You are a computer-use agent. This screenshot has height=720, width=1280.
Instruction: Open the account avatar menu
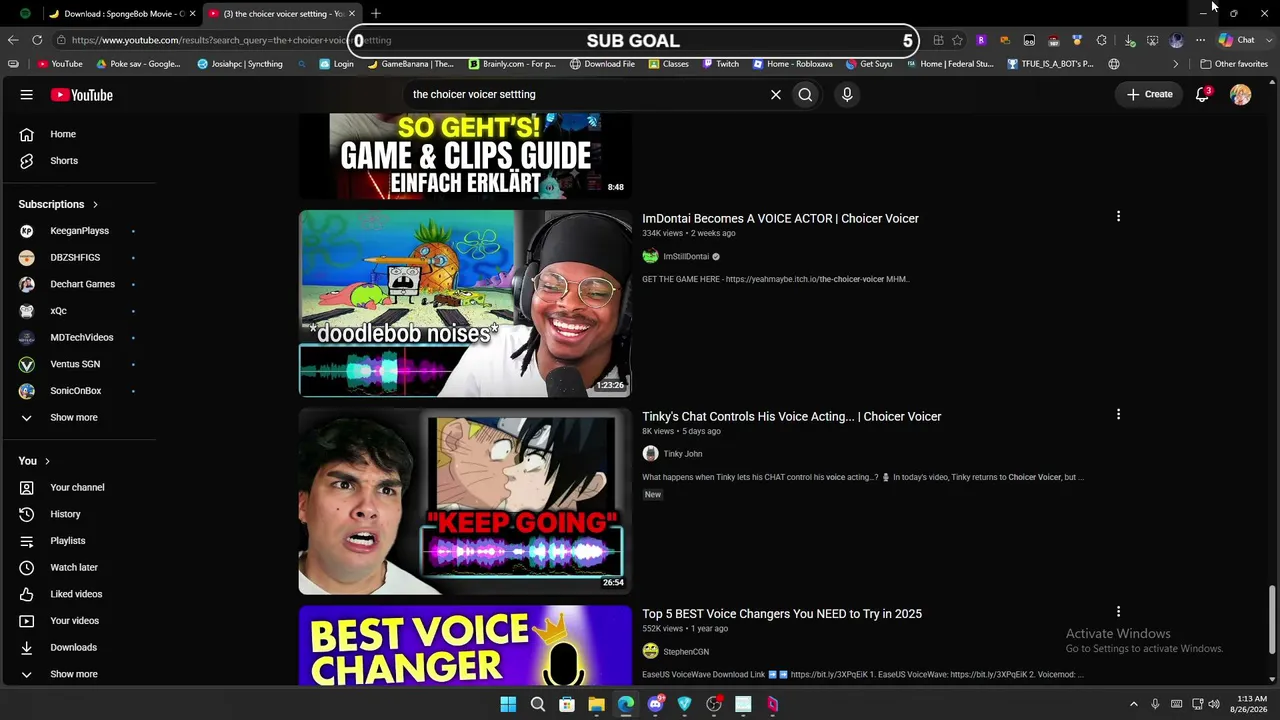tap(1241, 94)
